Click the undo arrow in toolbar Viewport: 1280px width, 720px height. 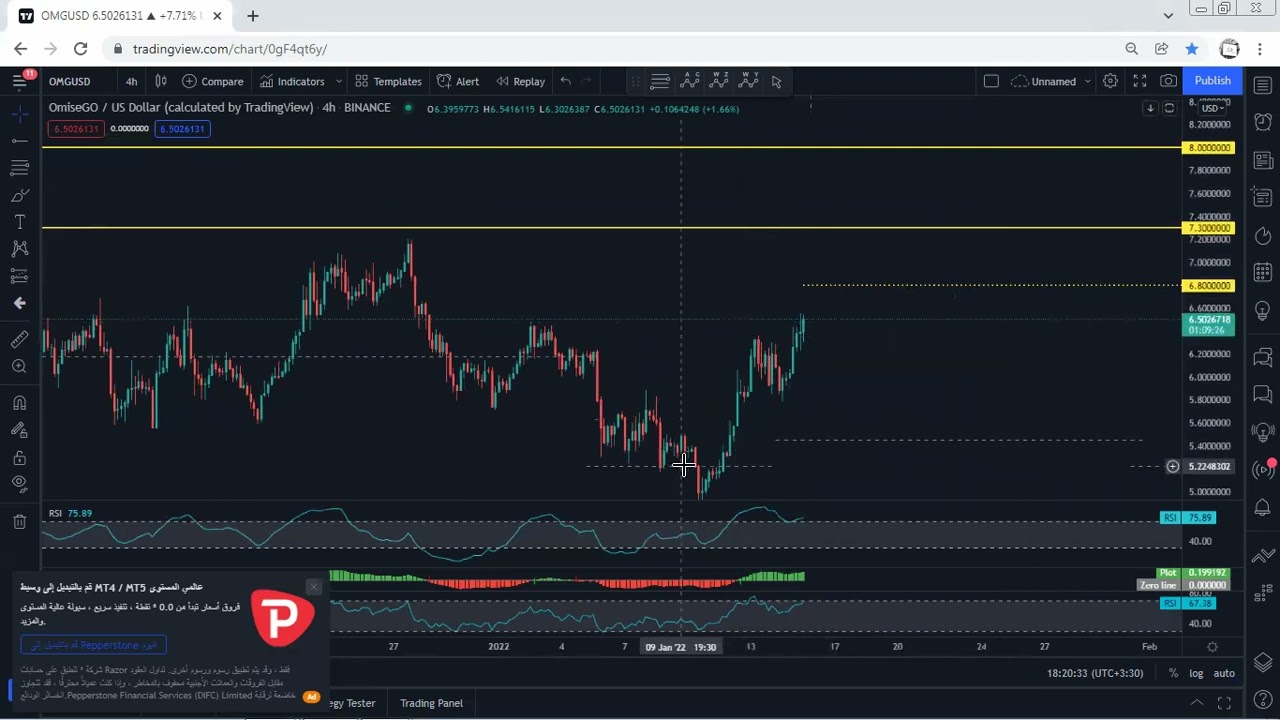pyautogui.click(x=565, y=81)
